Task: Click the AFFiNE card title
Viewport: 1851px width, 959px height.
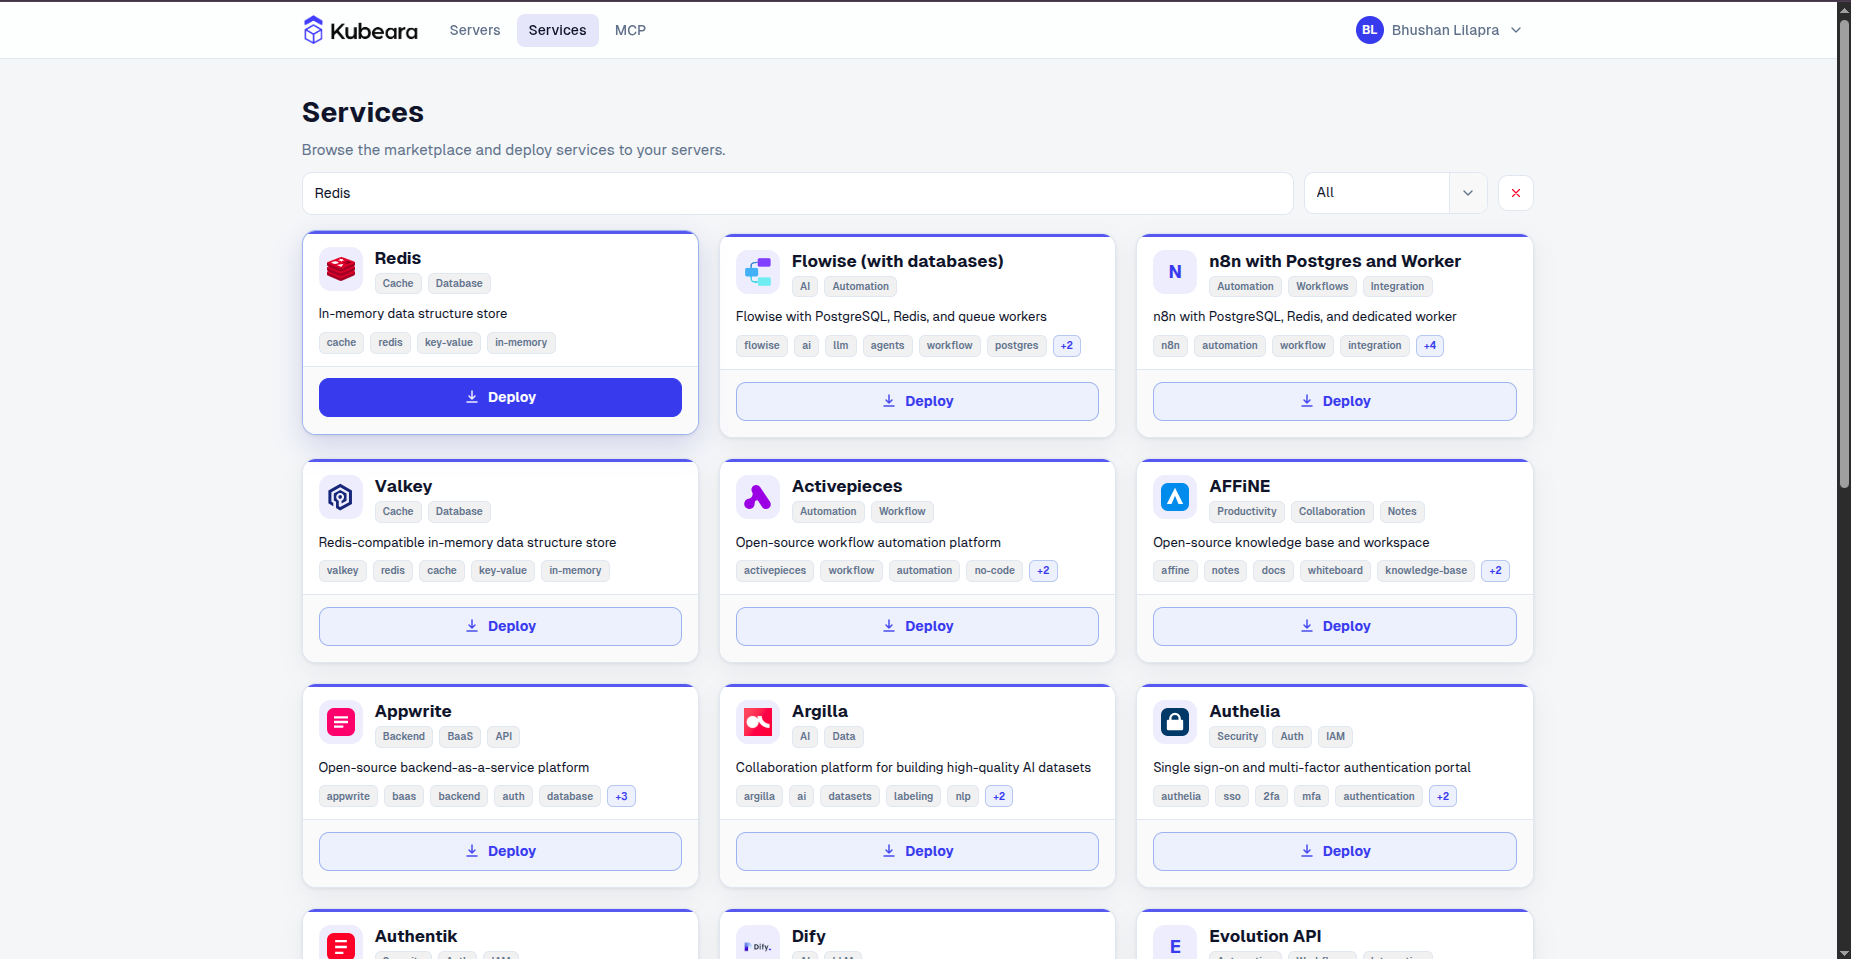Action: pyautogui.click(x=1240, y=486)
